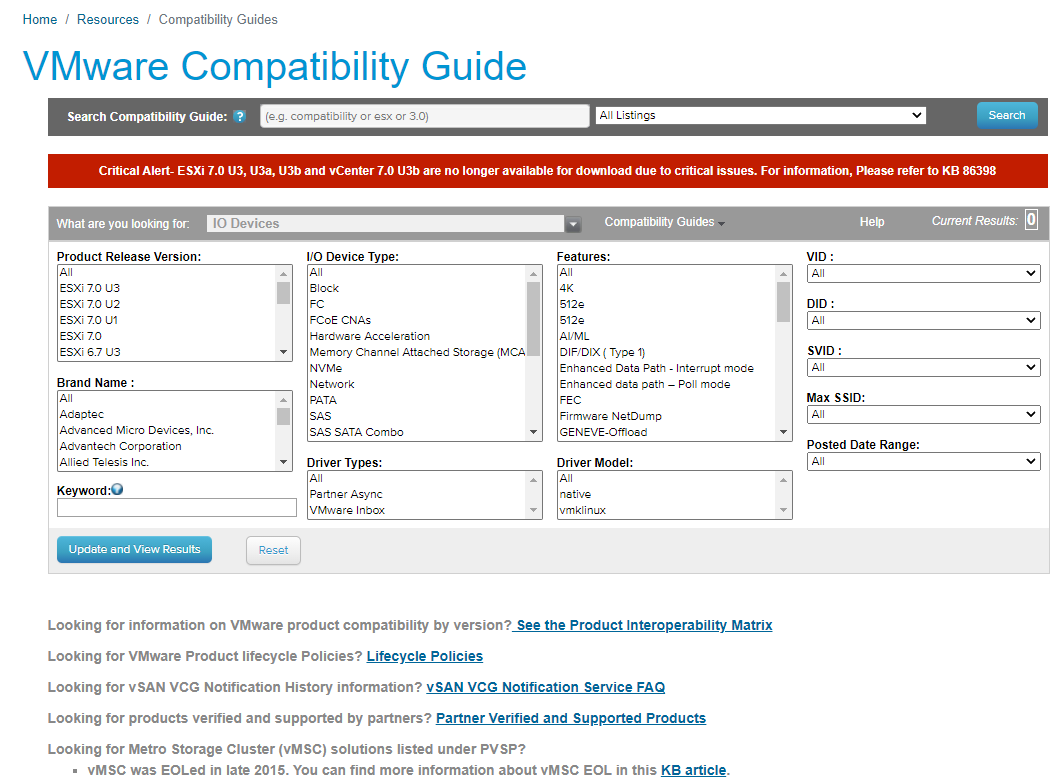Viewport: 1062px width, 781px height.
Task: Select NVMe in I/O Device Type list
Action: tap(326, 368)
